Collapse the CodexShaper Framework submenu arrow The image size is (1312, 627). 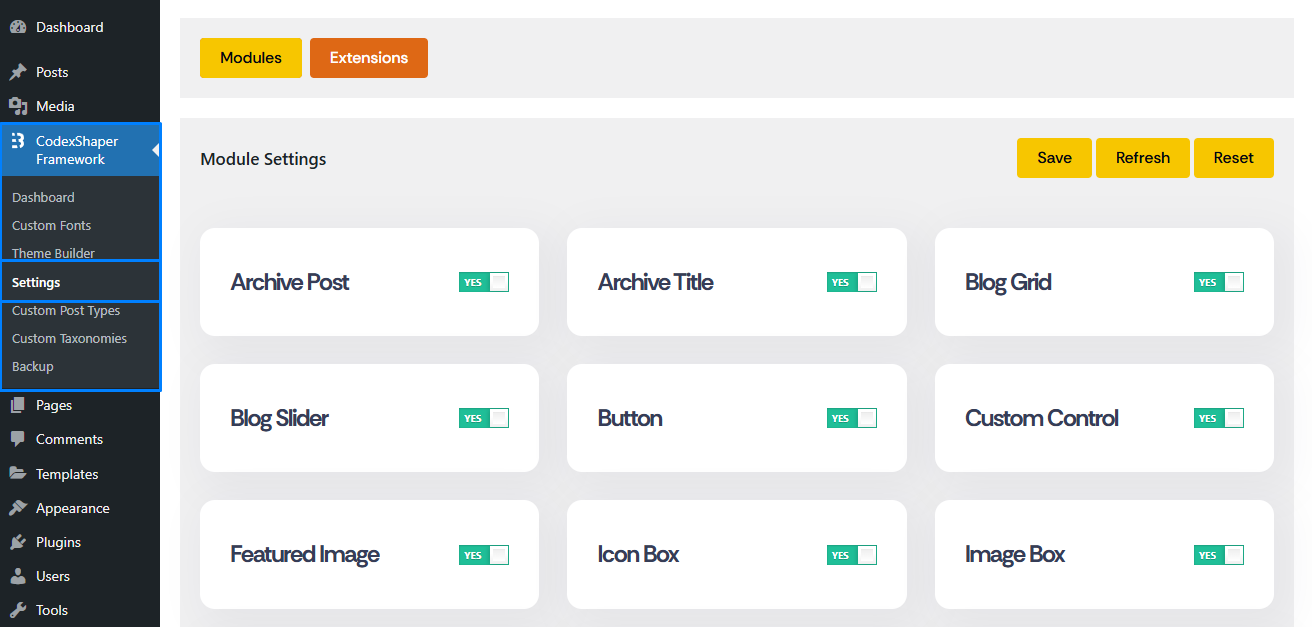tap(154, 149)
